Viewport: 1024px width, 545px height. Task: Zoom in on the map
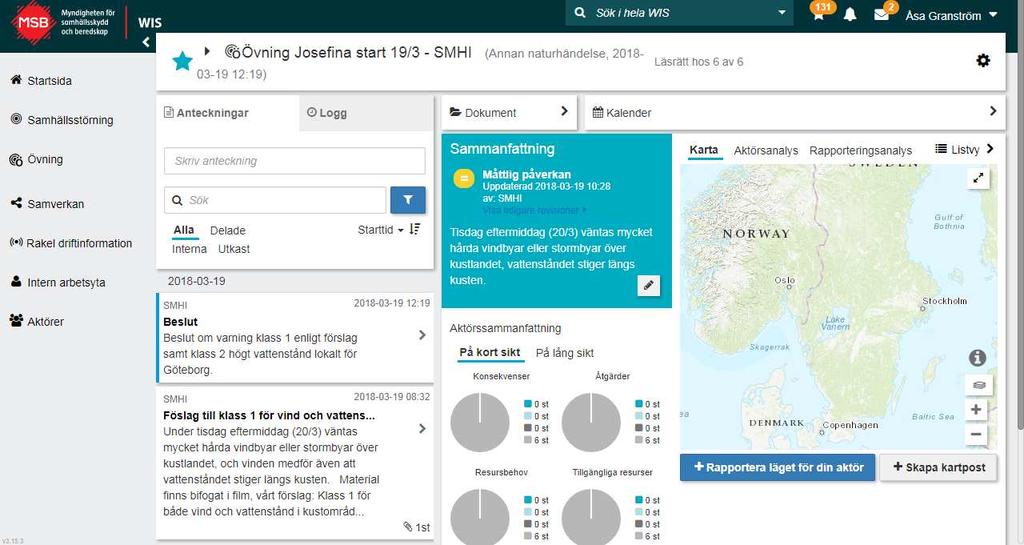tap(976, 409)
